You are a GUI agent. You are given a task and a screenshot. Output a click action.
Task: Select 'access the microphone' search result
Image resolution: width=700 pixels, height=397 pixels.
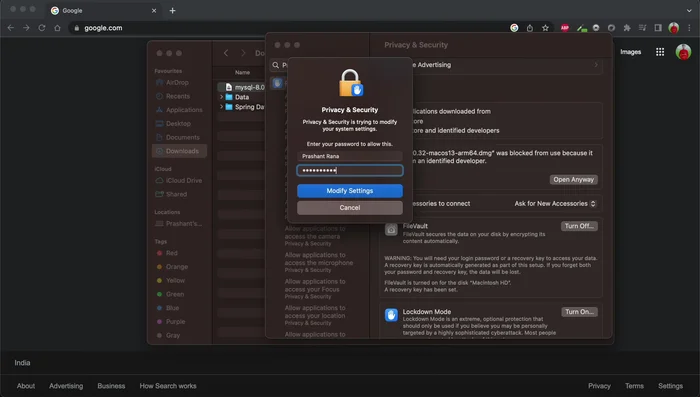pos(319,263)
